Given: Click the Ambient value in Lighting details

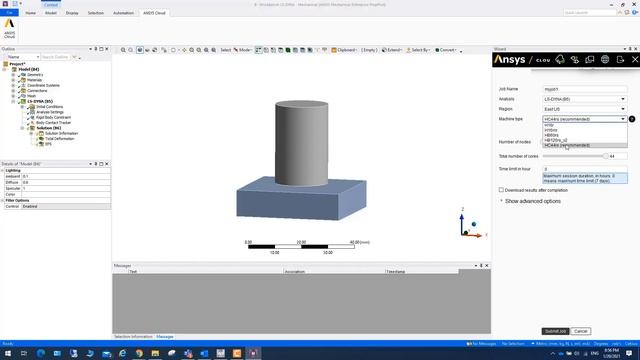Looking at the screenshot, I should coord(66,176).
